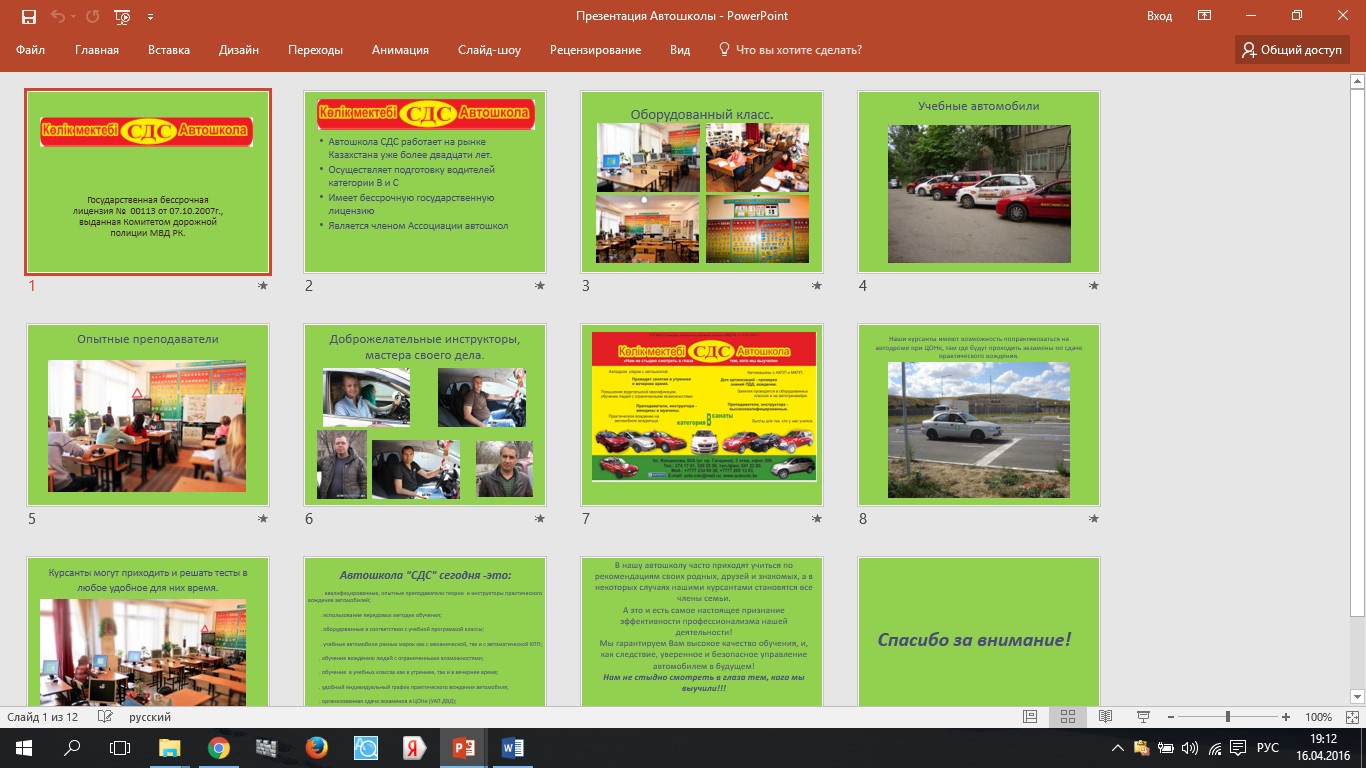Screen dimensions: 1366x768
Task: Click the Save icon in quick access toolbar
Action: [x=28, y=17]
